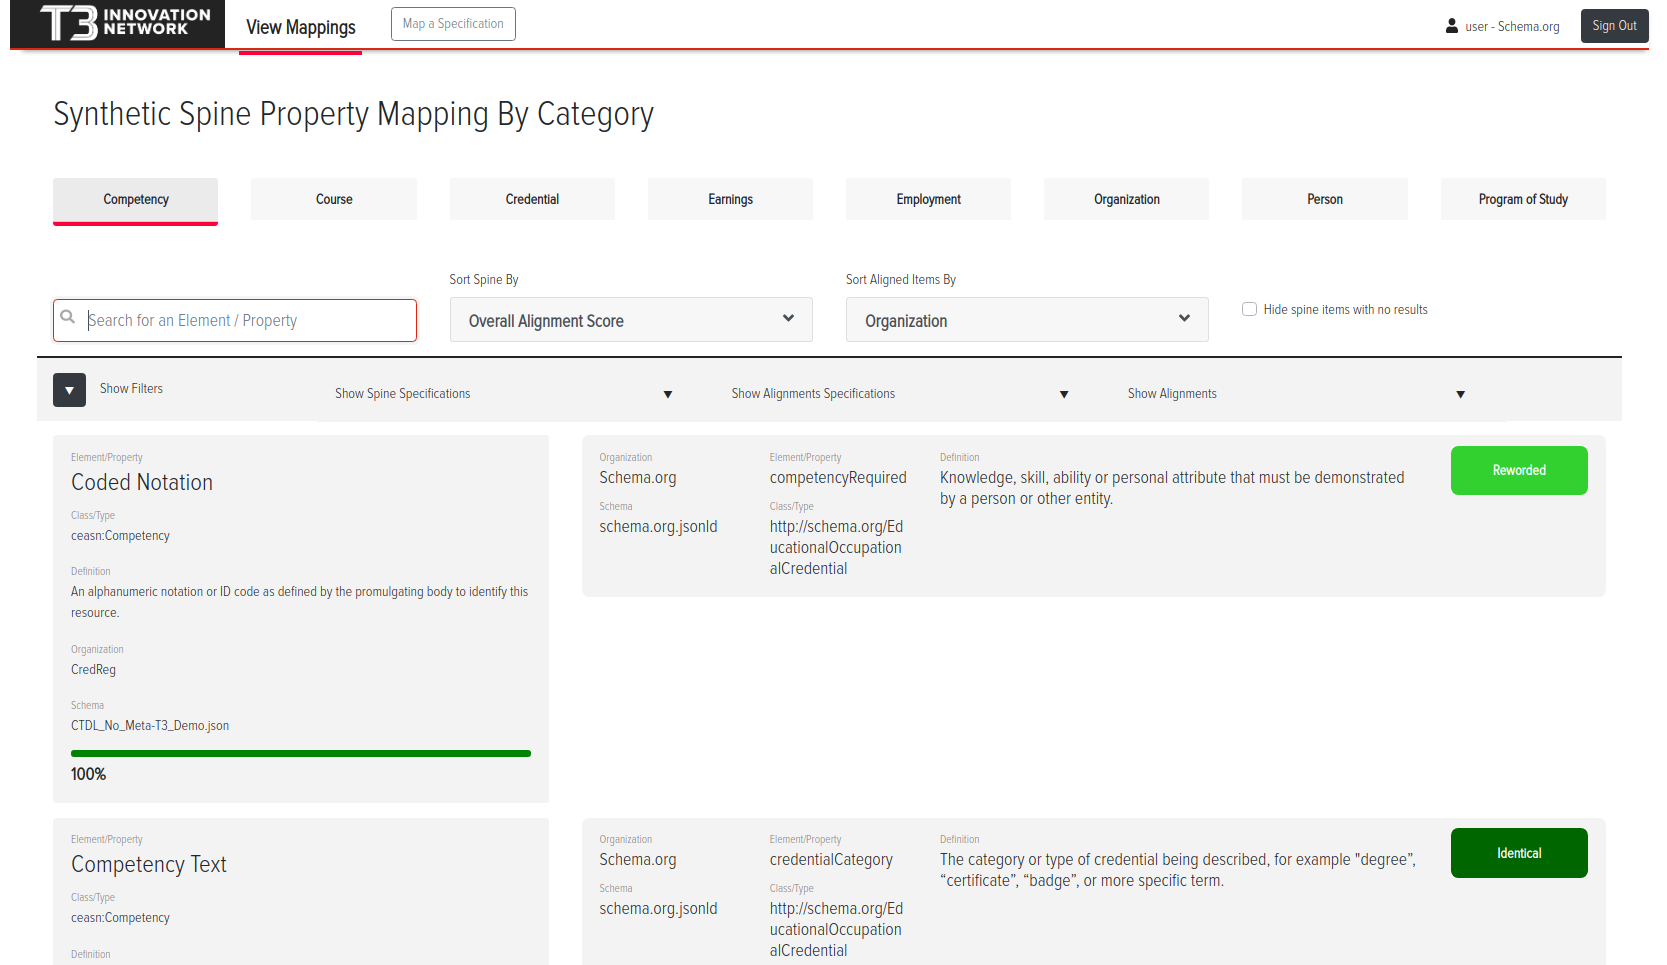
Task: Focus the Search for an Element / Property field
Action: (x=235, y=320)
